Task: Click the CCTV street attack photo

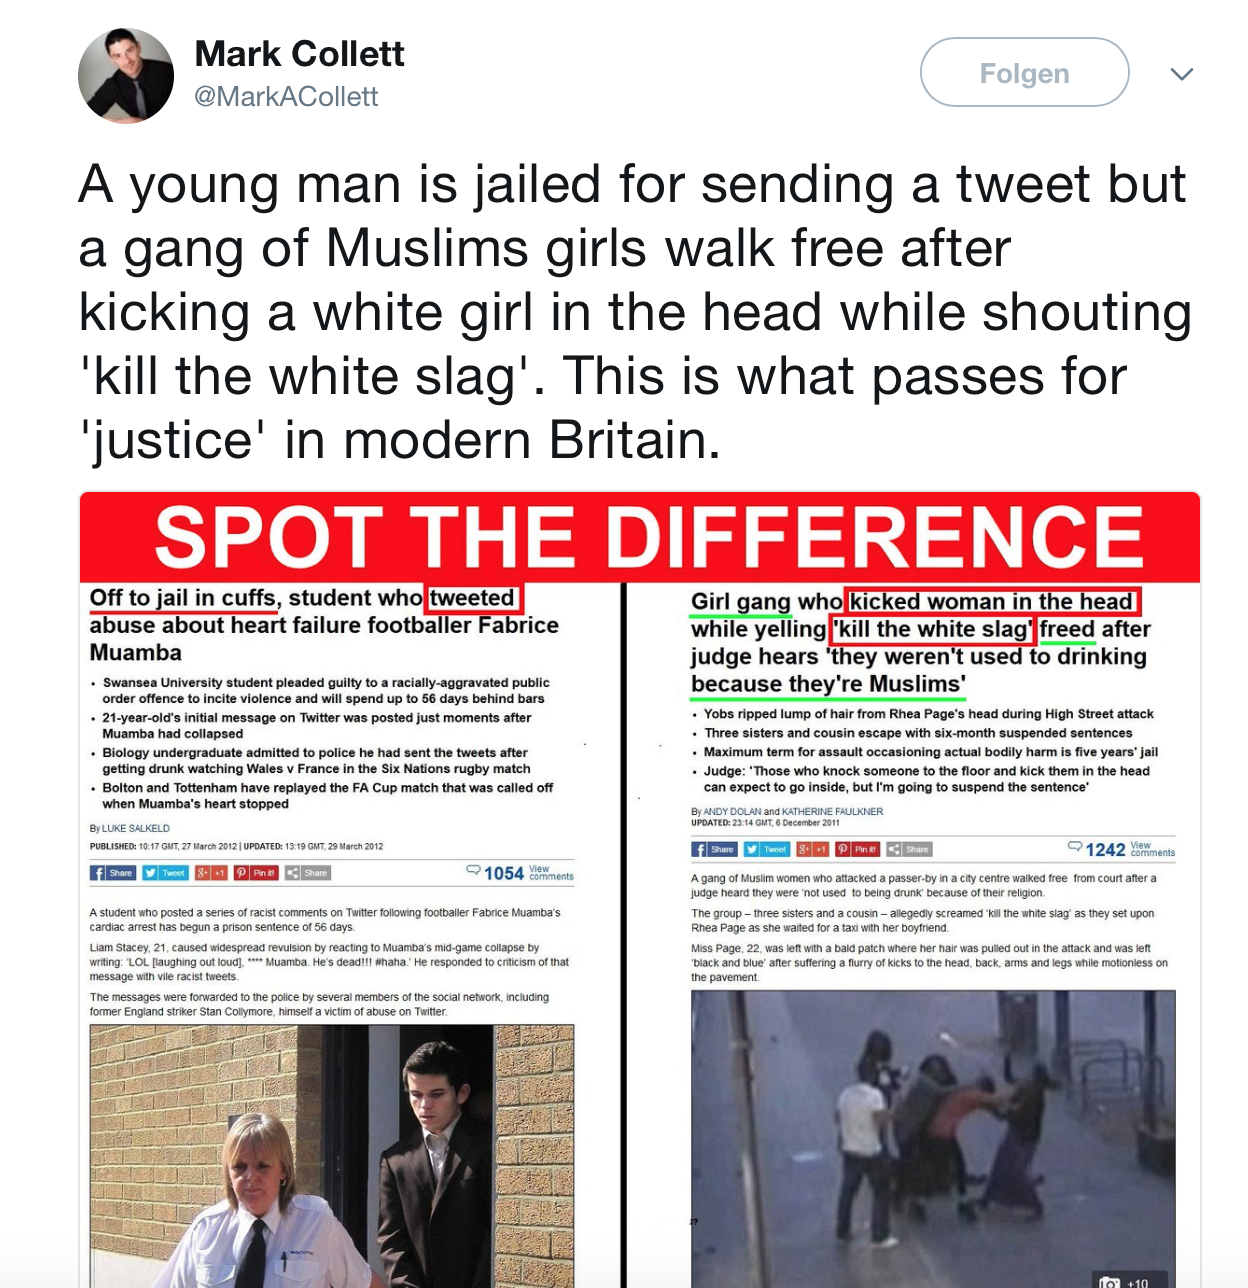Action: [x=933, y=1139]
